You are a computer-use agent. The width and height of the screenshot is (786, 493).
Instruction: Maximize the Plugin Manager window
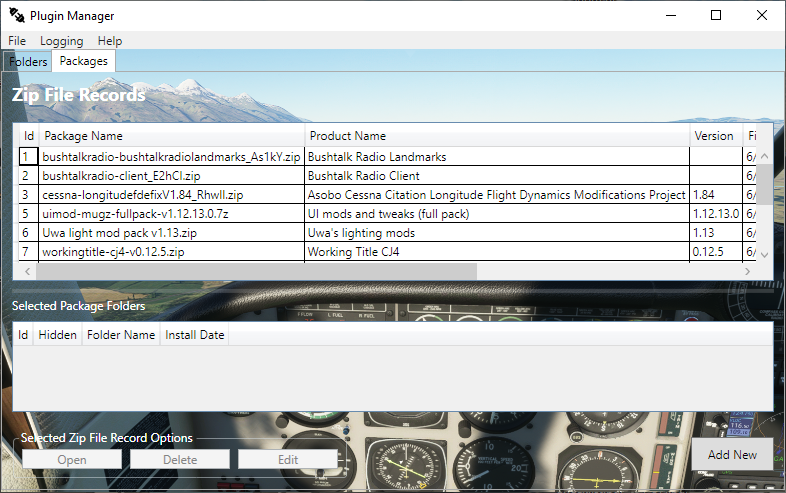tap(716, 16)
